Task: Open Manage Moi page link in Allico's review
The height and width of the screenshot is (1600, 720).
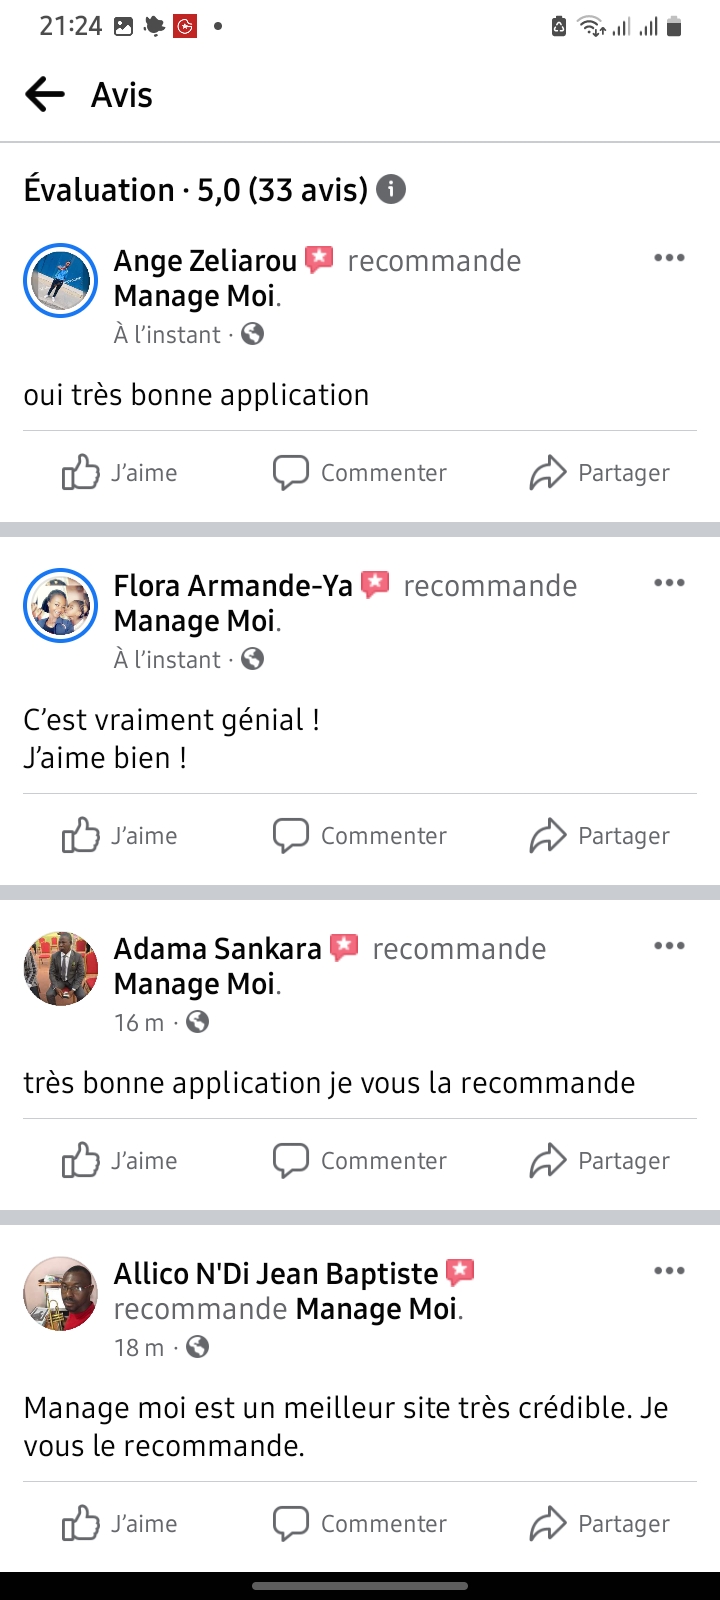Action: click(x=377, y=1309)
